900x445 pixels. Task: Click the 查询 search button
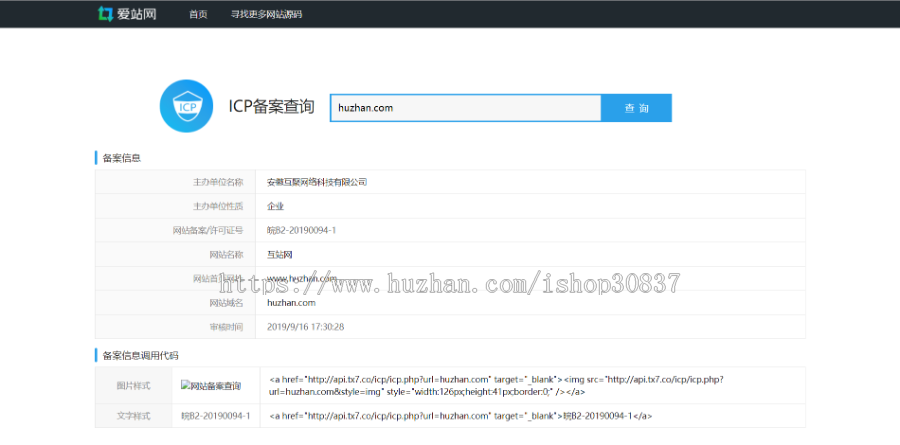tap(636, 107)
